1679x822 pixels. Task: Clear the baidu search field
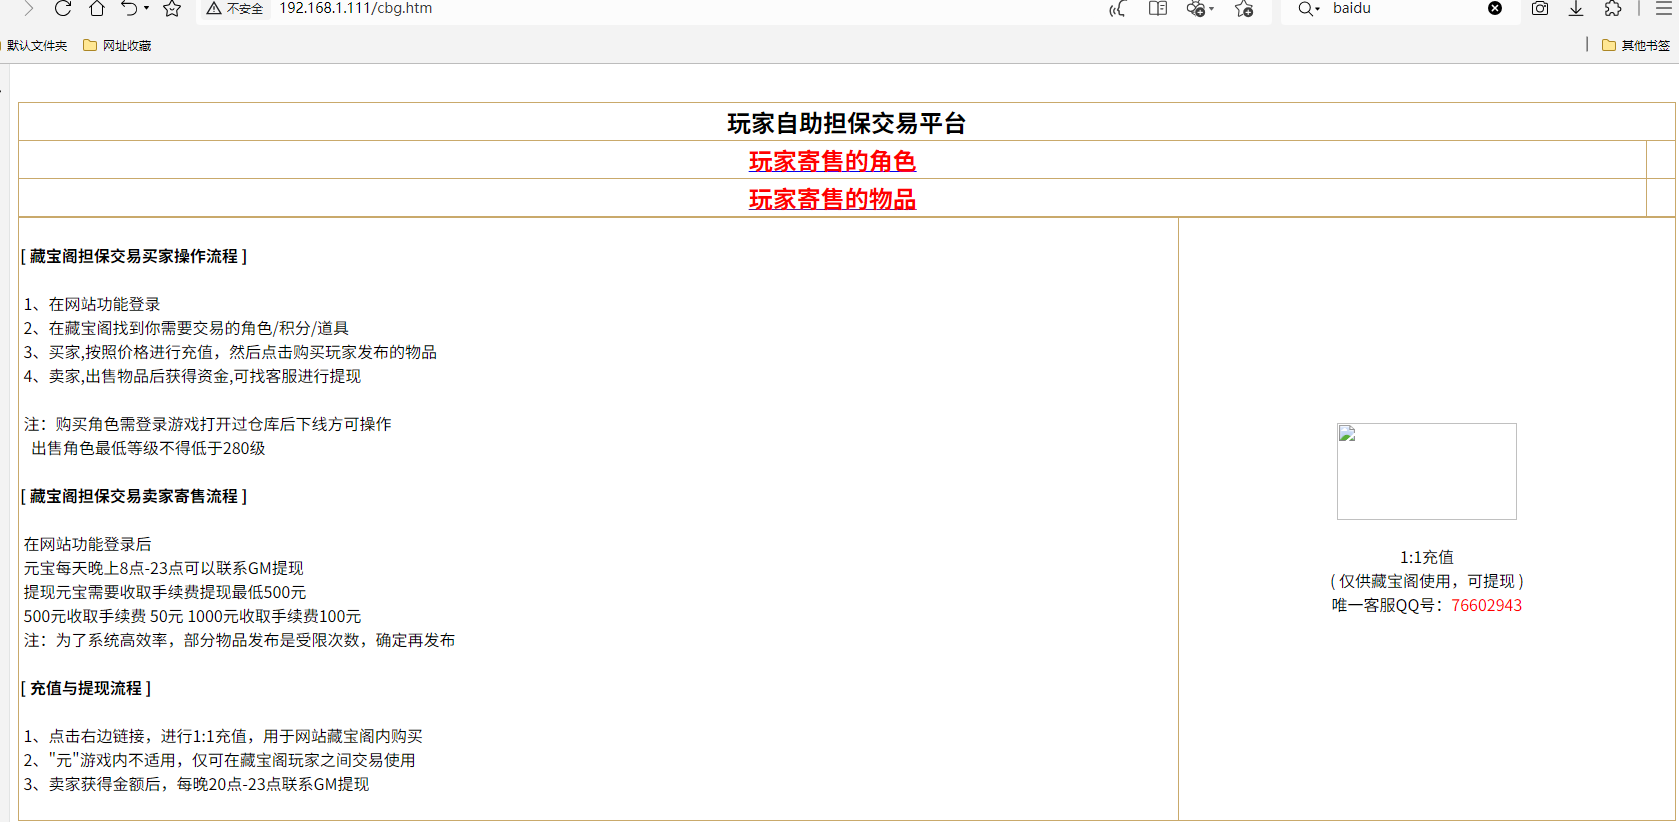[x=1495, y=8]
